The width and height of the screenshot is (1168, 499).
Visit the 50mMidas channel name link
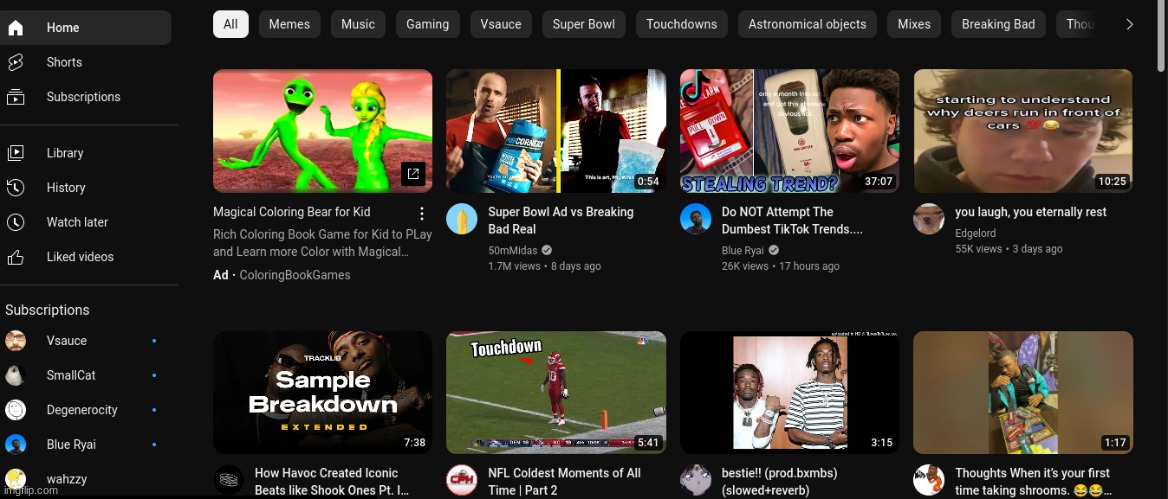[514, 250]
